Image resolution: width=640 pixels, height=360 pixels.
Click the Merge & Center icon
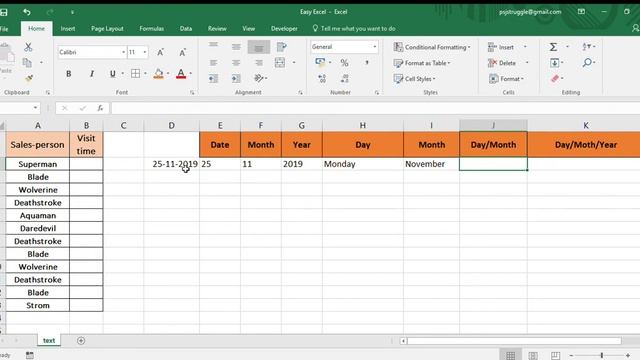(x=280, y=62)
